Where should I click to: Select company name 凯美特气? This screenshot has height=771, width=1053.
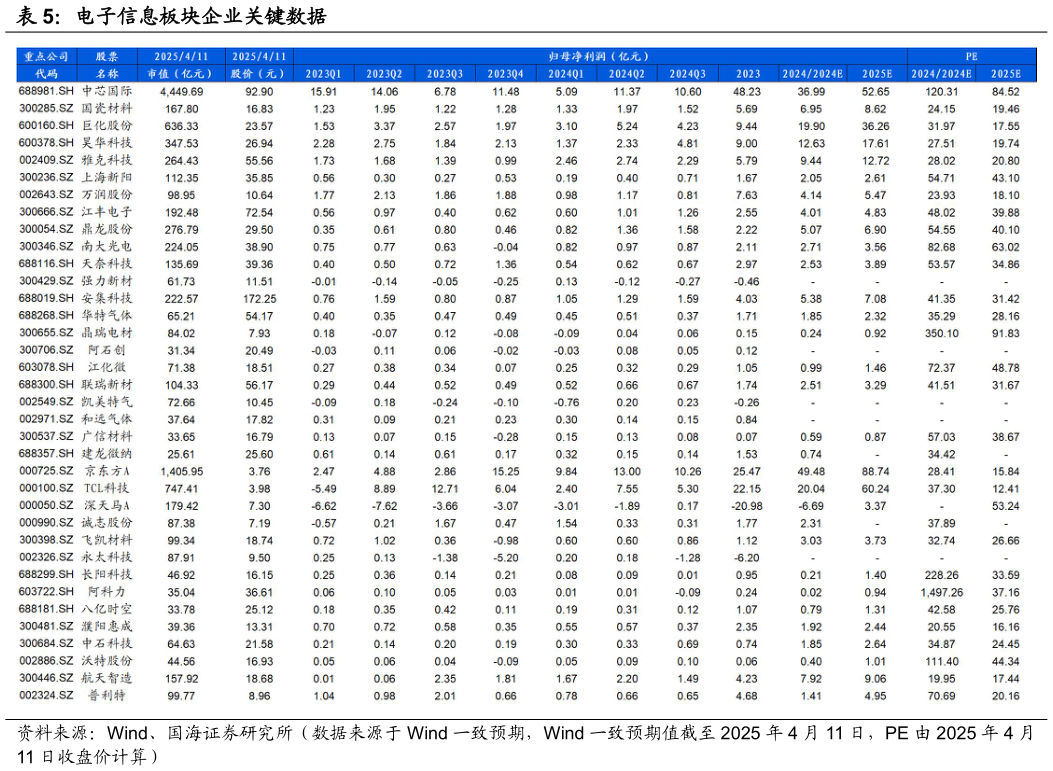107,402
